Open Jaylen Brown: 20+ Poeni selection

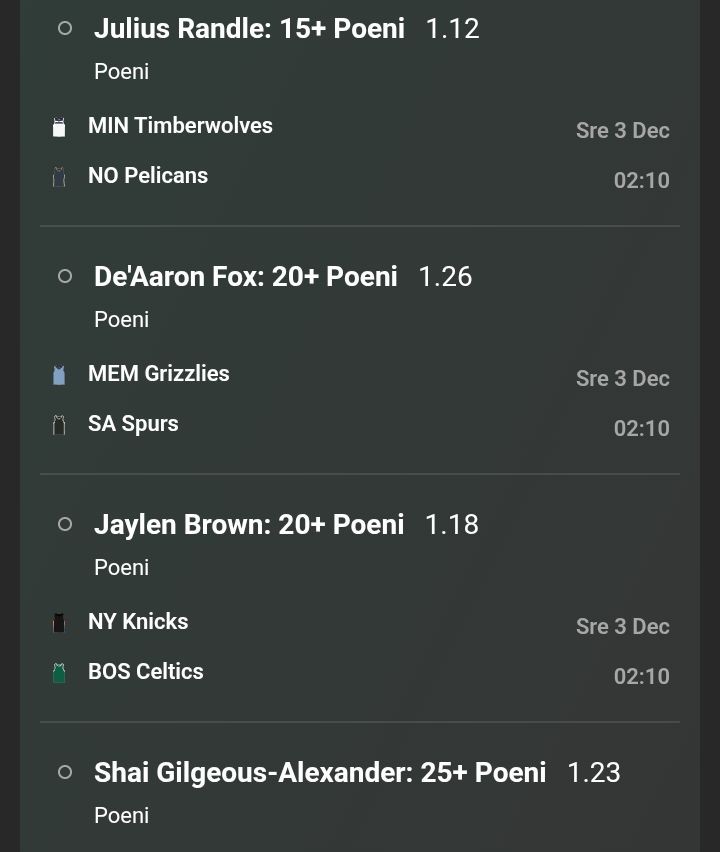[249, 525]
